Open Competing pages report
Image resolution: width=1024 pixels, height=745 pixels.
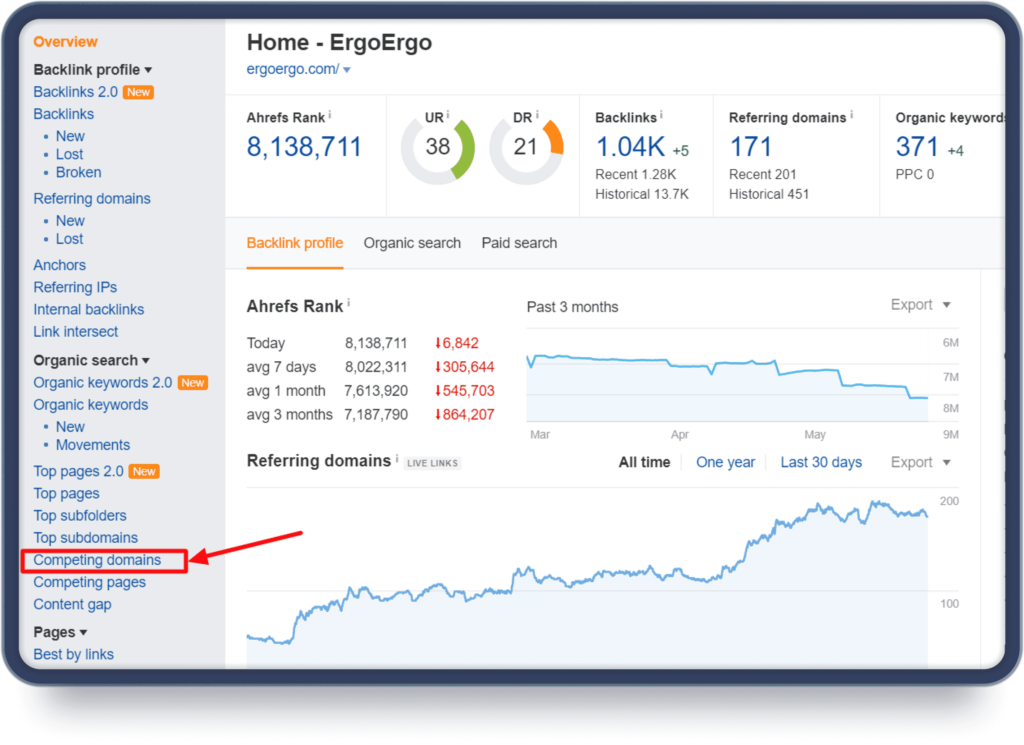(89, 582)
